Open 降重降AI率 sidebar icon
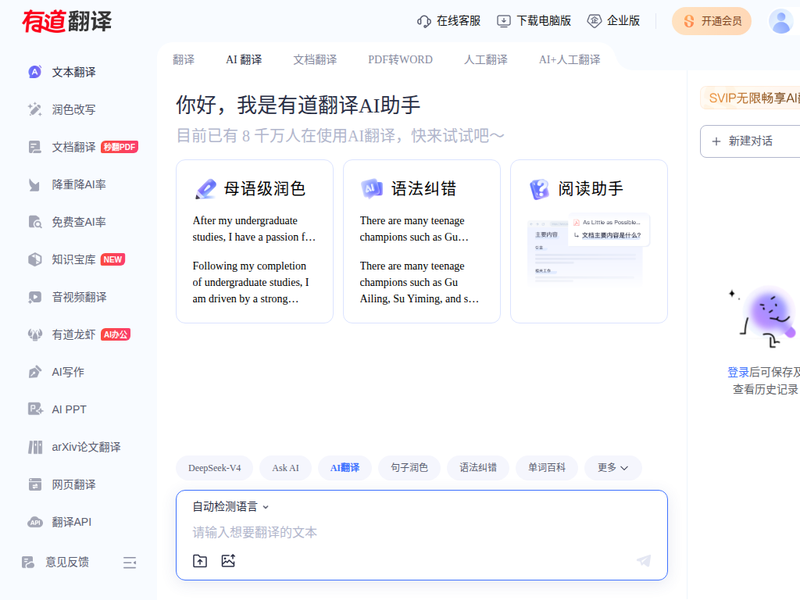 35,184
